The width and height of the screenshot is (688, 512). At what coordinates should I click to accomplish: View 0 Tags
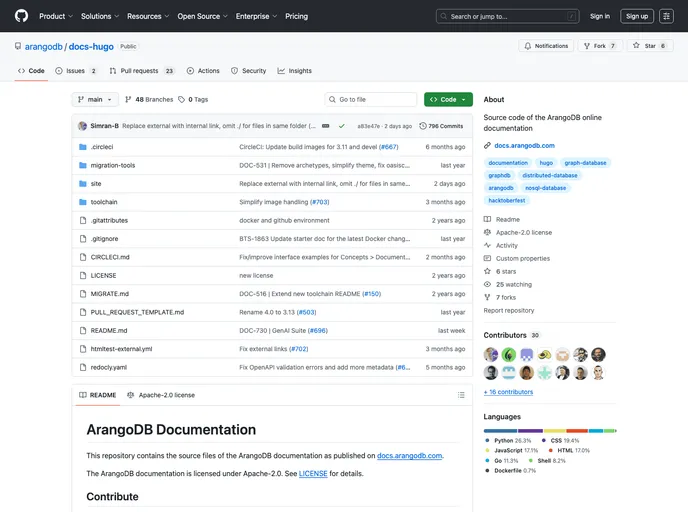pos(193,100)
